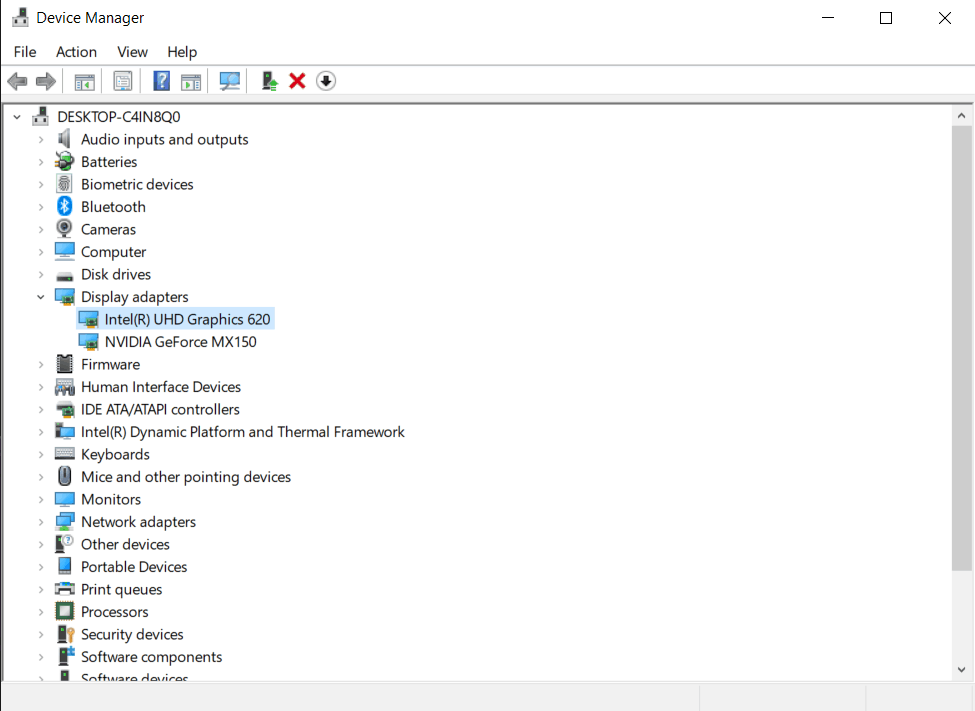Screen dimensions: 975x711
Task: Click the Network adapters icon
Action: [65, 521]
